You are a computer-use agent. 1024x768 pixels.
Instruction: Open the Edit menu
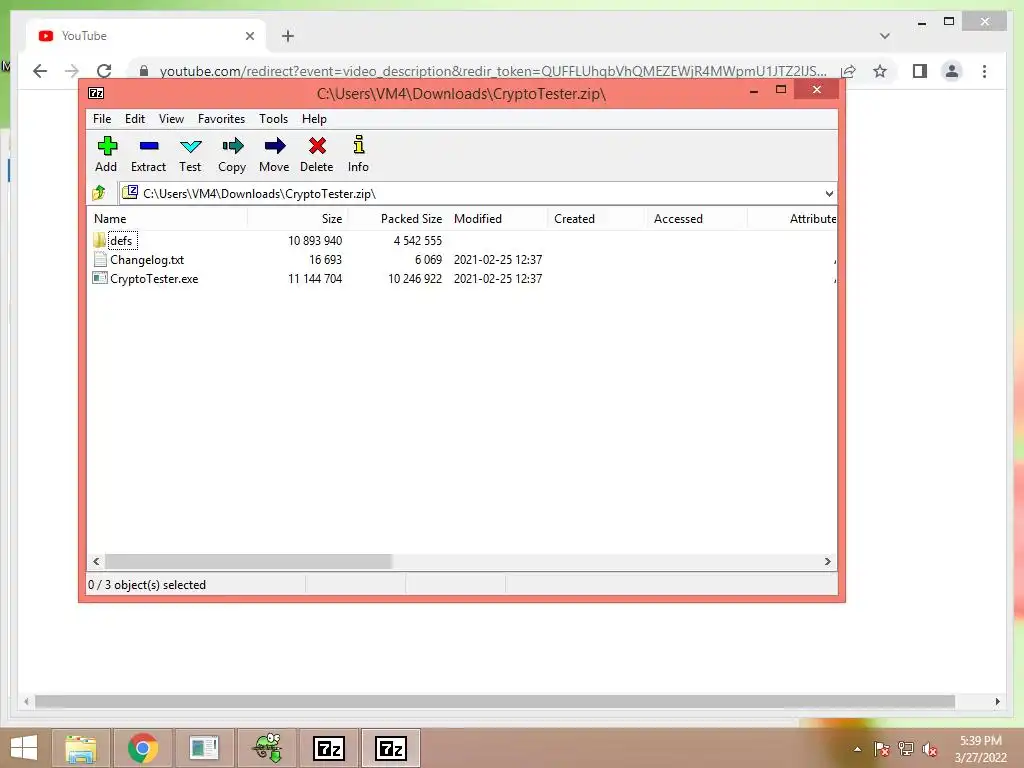coord(135,119)
